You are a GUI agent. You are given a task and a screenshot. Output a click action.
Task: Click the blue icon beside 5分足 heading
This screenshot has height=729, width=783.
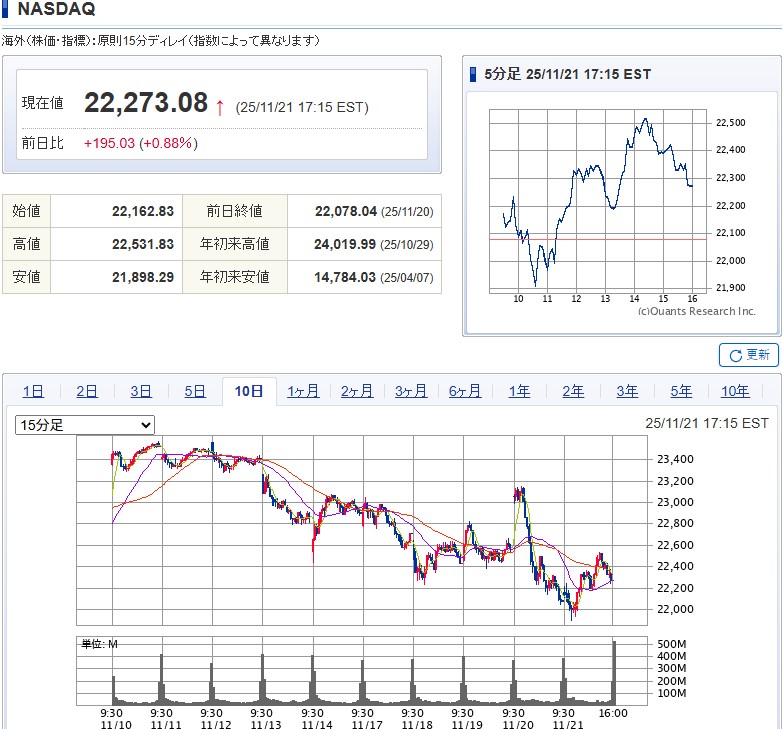(x=474, y=74)
